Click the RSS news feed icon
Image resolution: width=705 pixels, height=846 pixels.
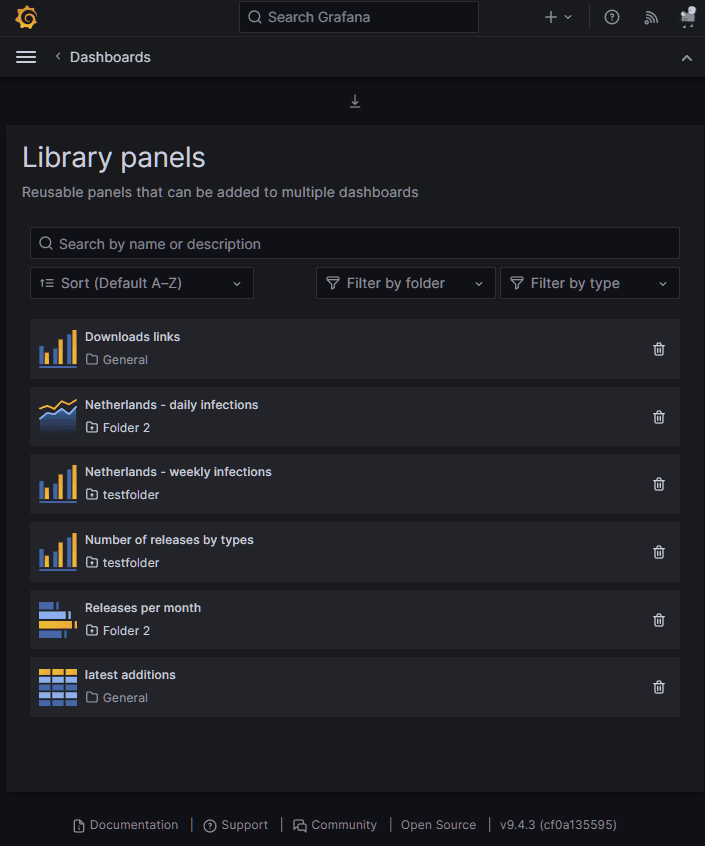pyautogui.click(x=650, y=17)
